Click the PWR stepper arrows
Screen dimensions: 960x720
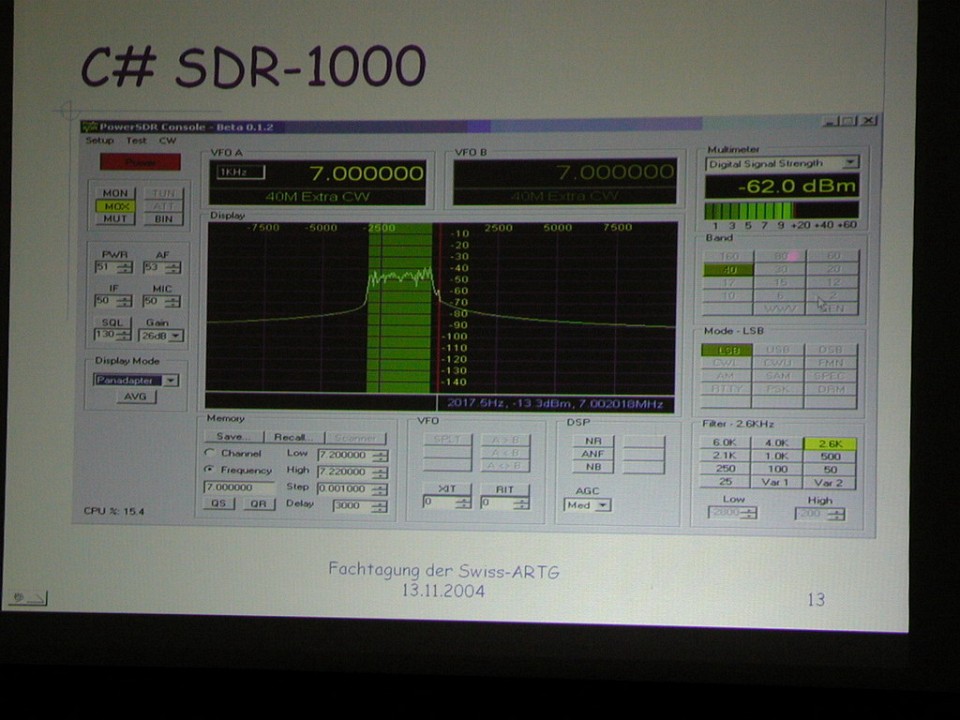[x=126, y=268]
